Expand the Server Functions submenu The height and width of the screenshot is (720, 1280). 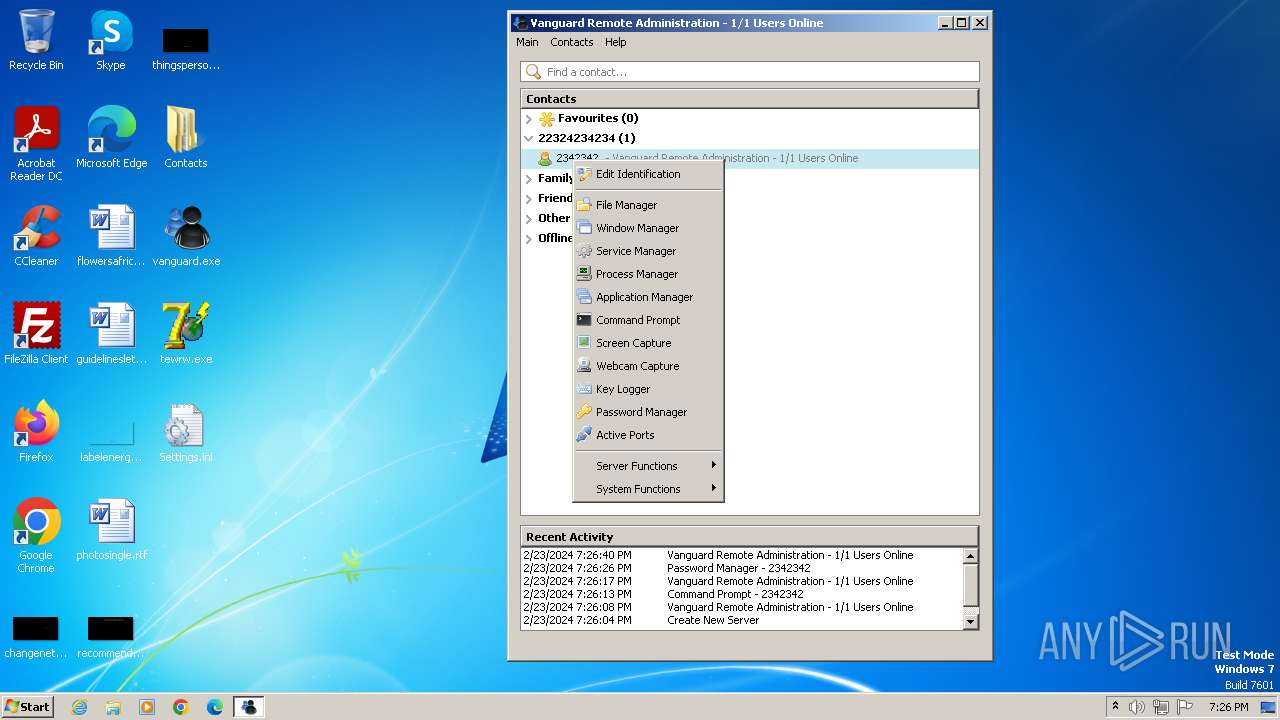click(648, 466)
